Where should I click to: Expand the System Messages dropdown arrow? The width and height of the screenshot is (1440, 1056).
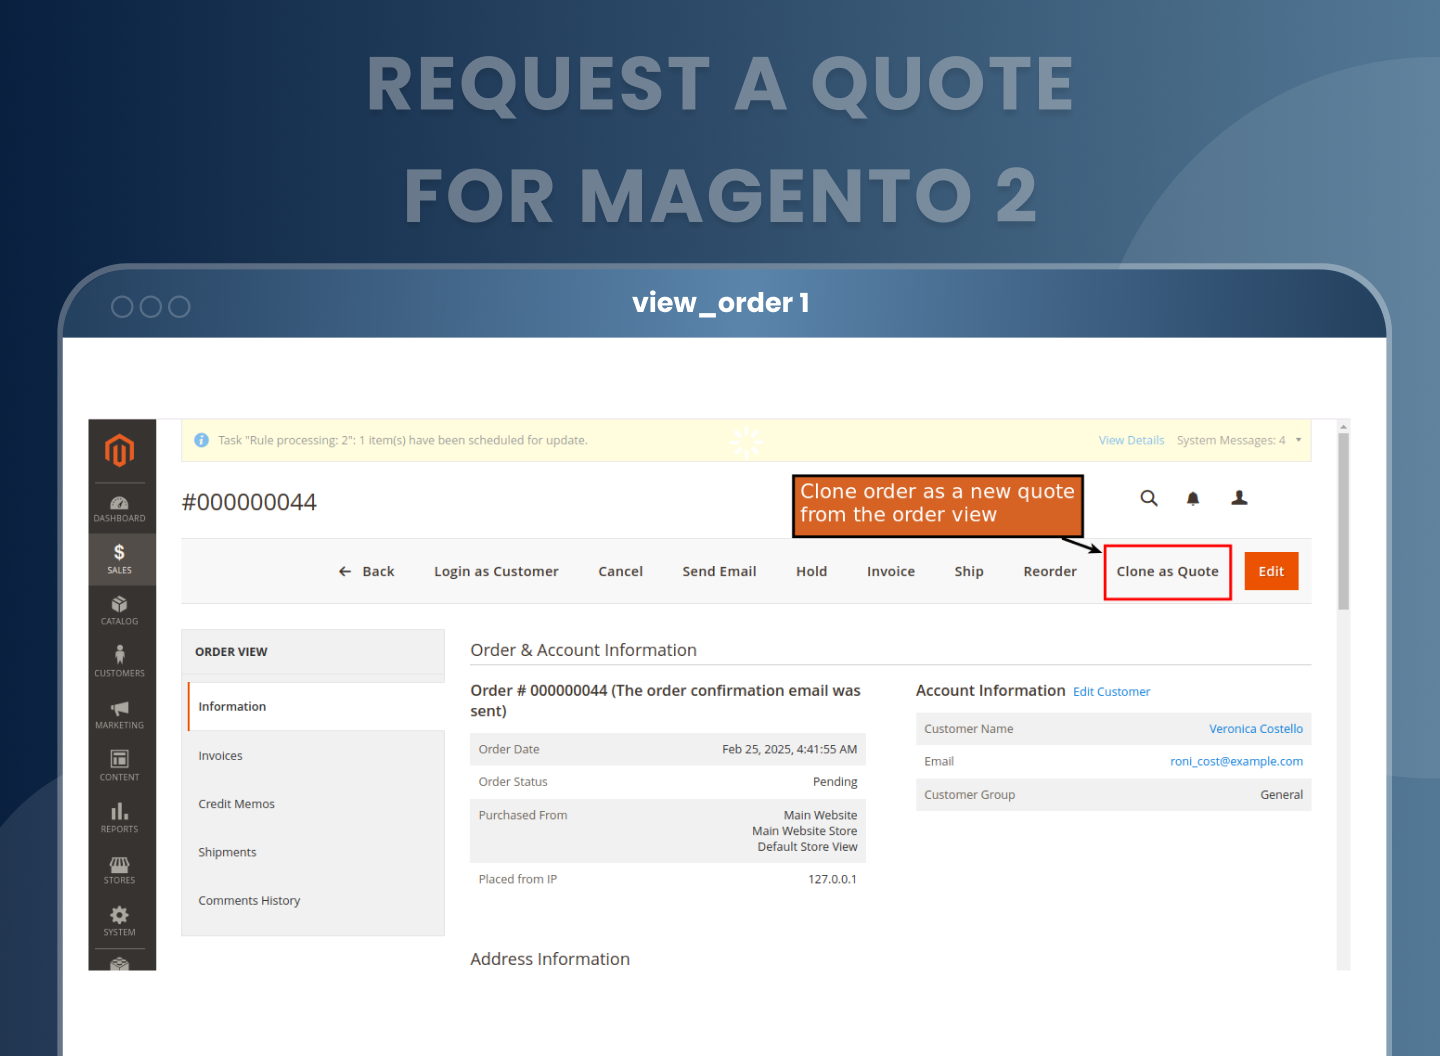pyautogui.click(x=1298, y=440)
